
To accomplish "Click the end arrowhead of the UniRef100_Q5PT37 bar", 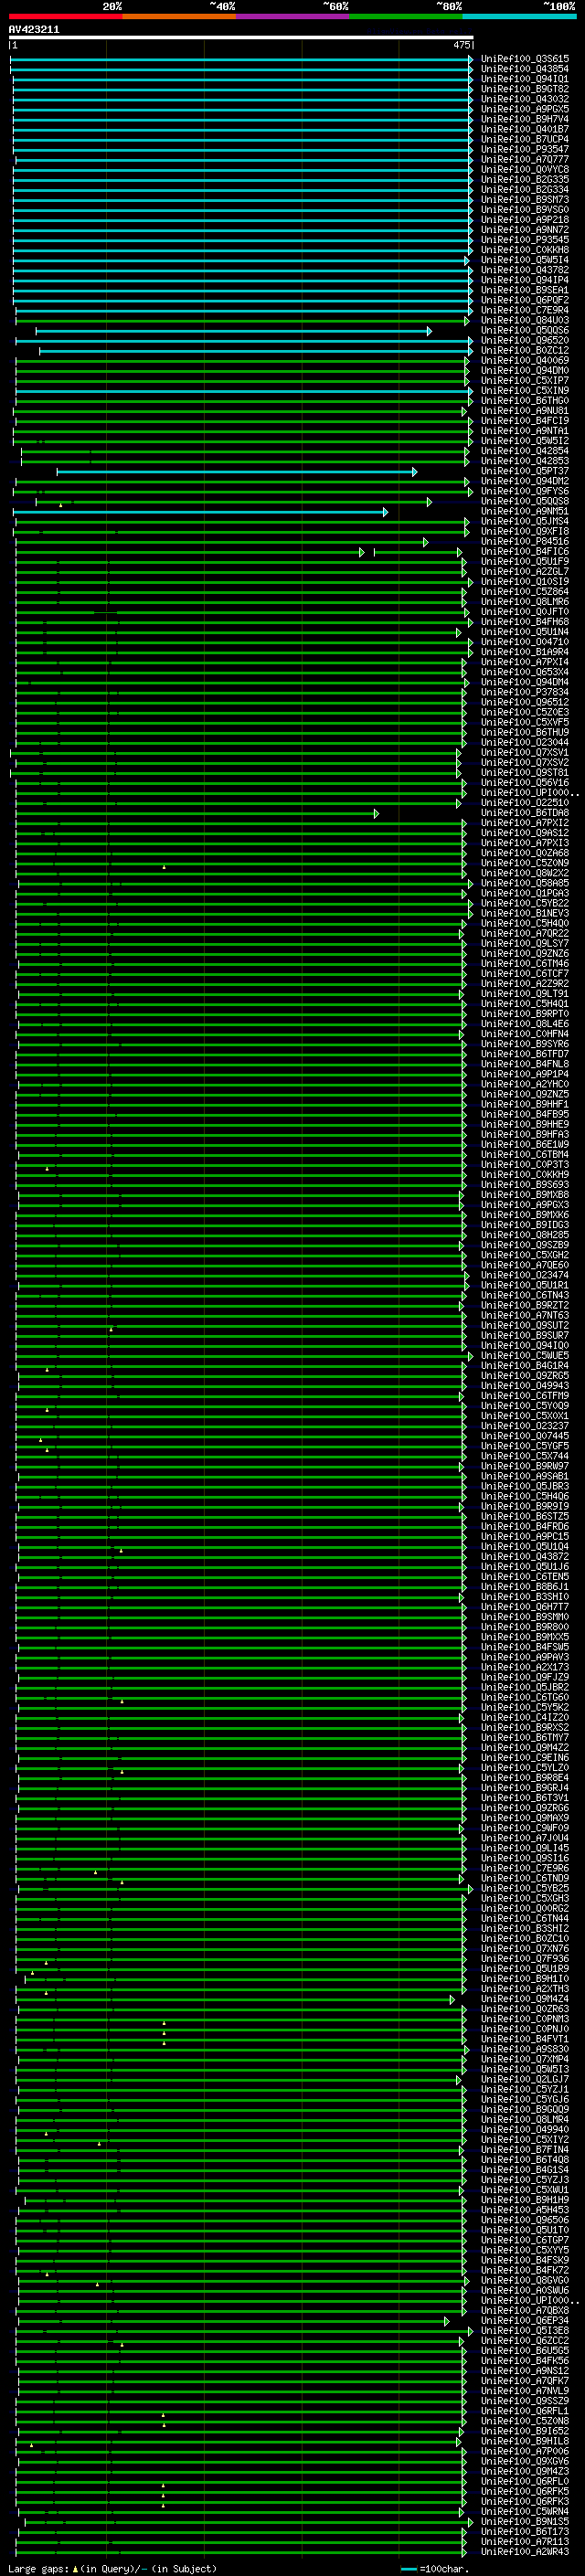I will [x=414, y=472].
